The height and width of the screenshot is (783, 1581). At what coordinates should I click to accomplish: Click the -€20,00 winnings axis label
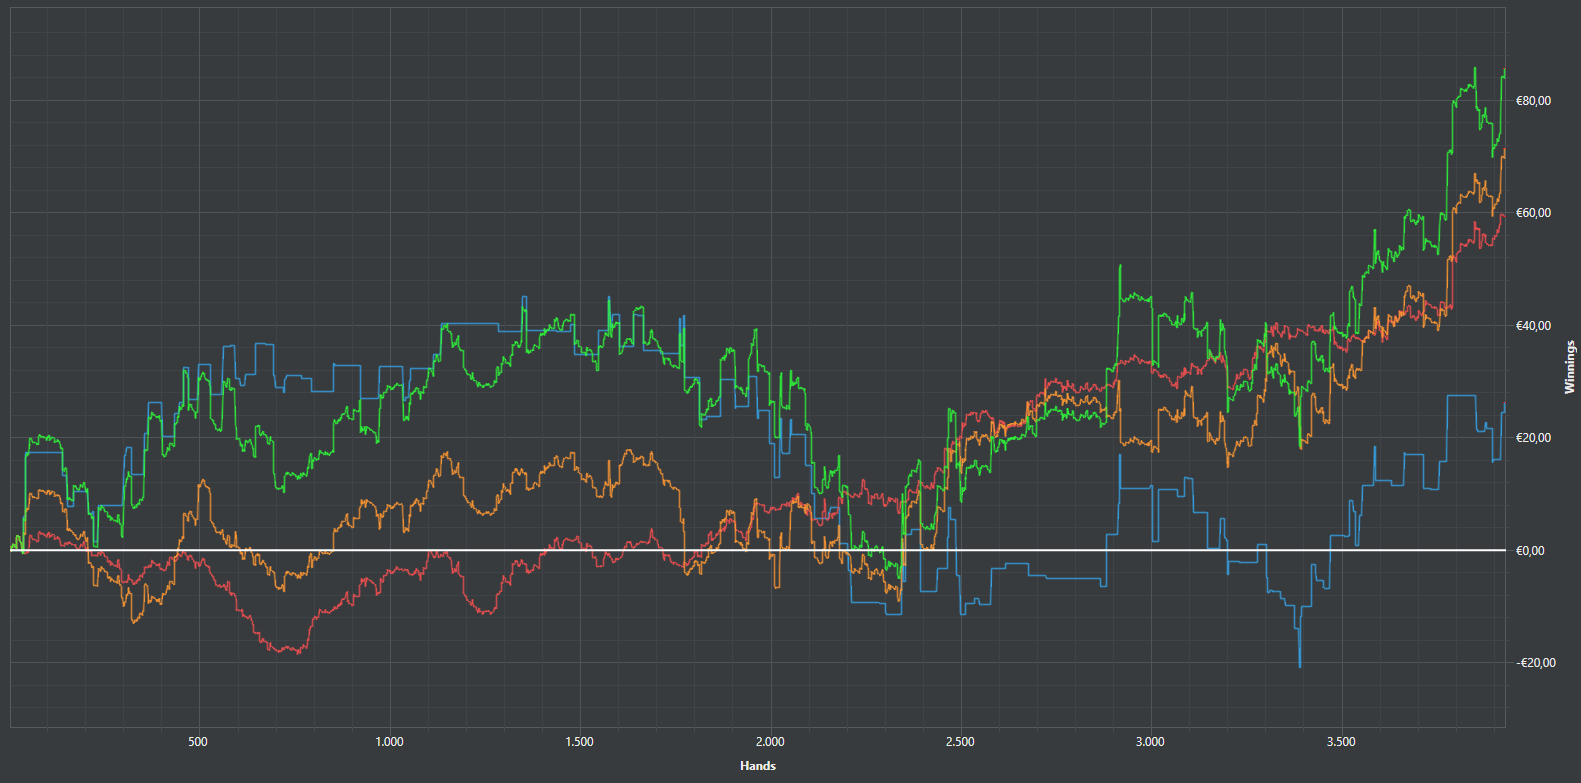[x=1535, y=663]
